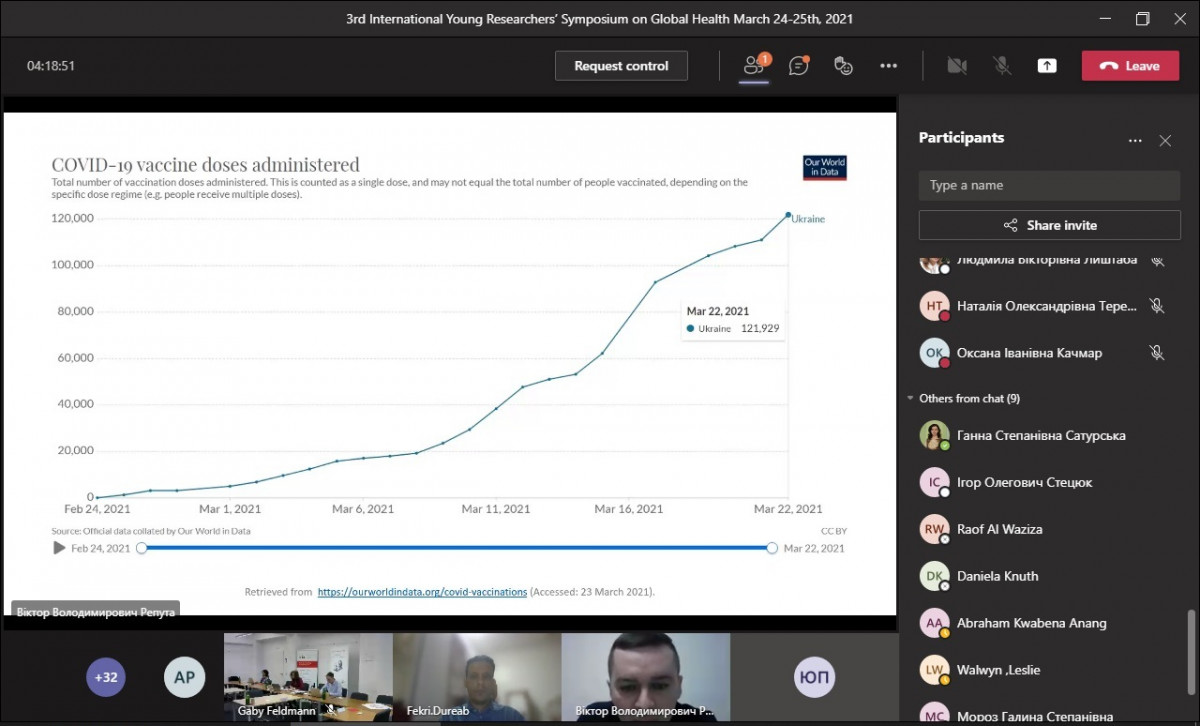Unmute the microphone

(x=1001, y=66)
